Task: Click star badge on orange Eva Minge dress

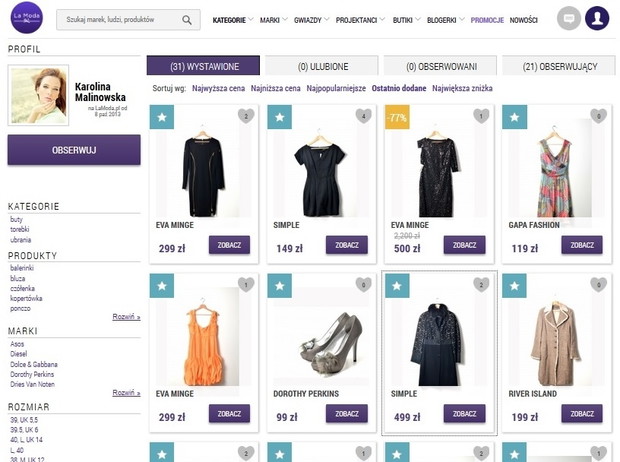Action: (162, 286)
